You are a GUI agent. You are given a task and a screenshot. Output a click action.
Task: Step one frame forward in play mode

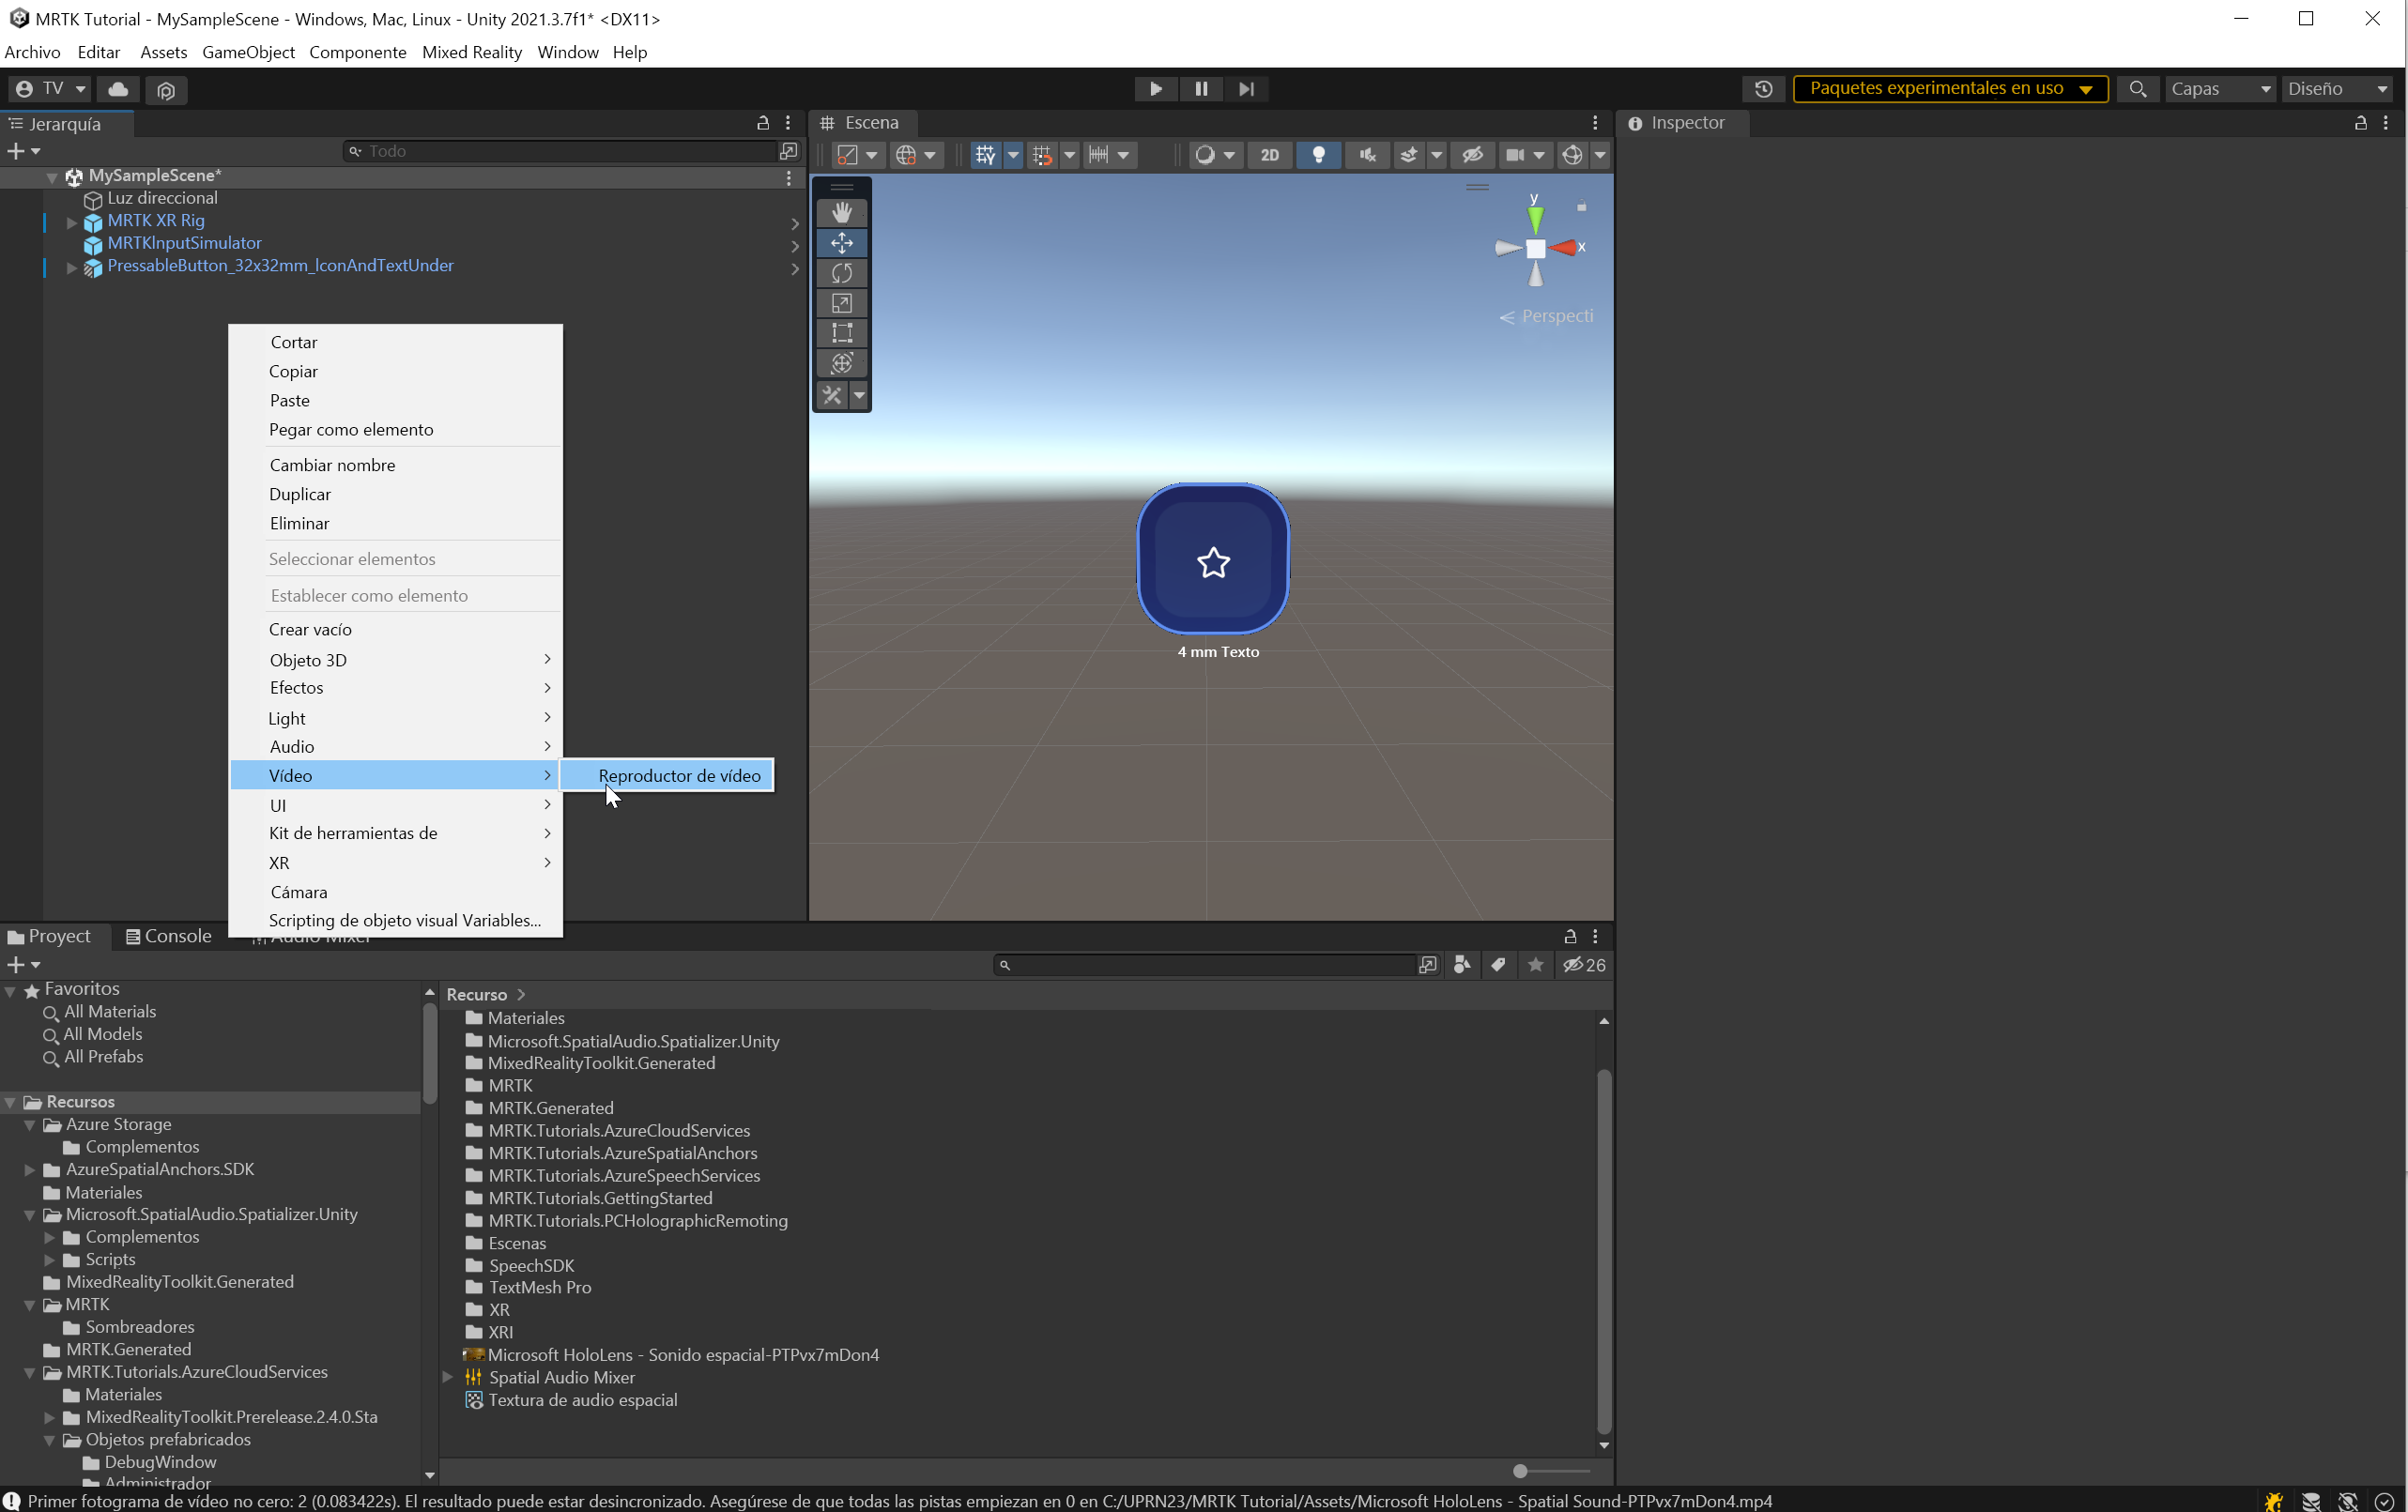tap(1245, 88)
